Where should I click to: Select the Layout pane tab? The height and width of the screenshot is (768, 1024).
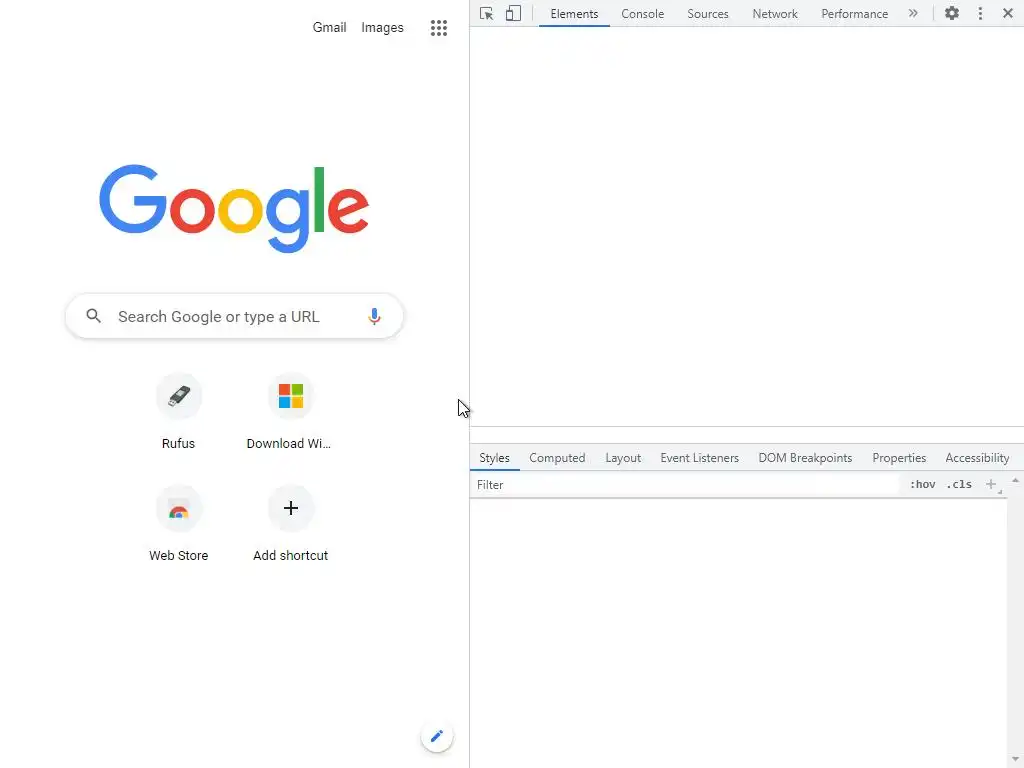pyautogui.click(x=623, y=458)
